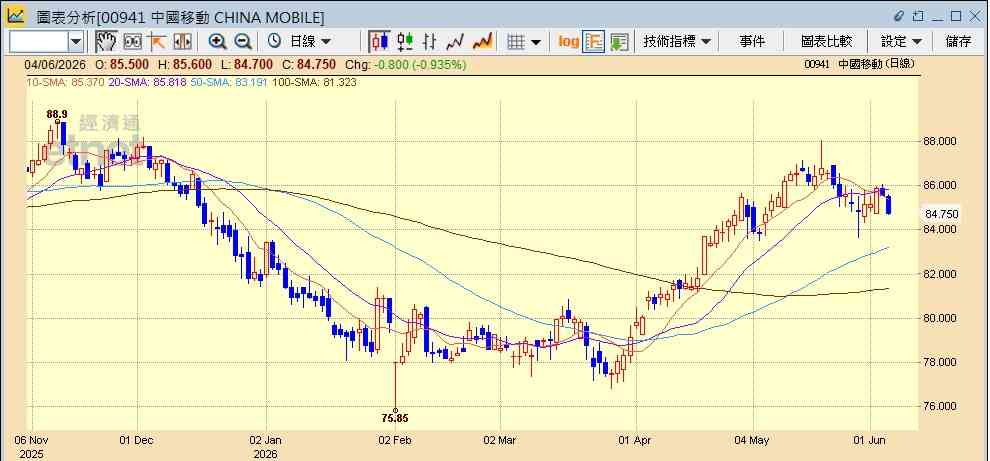This screenshot has height=461, width=990.
Task: Switch to OHLC bar chart style
Action: click(429, 42)
